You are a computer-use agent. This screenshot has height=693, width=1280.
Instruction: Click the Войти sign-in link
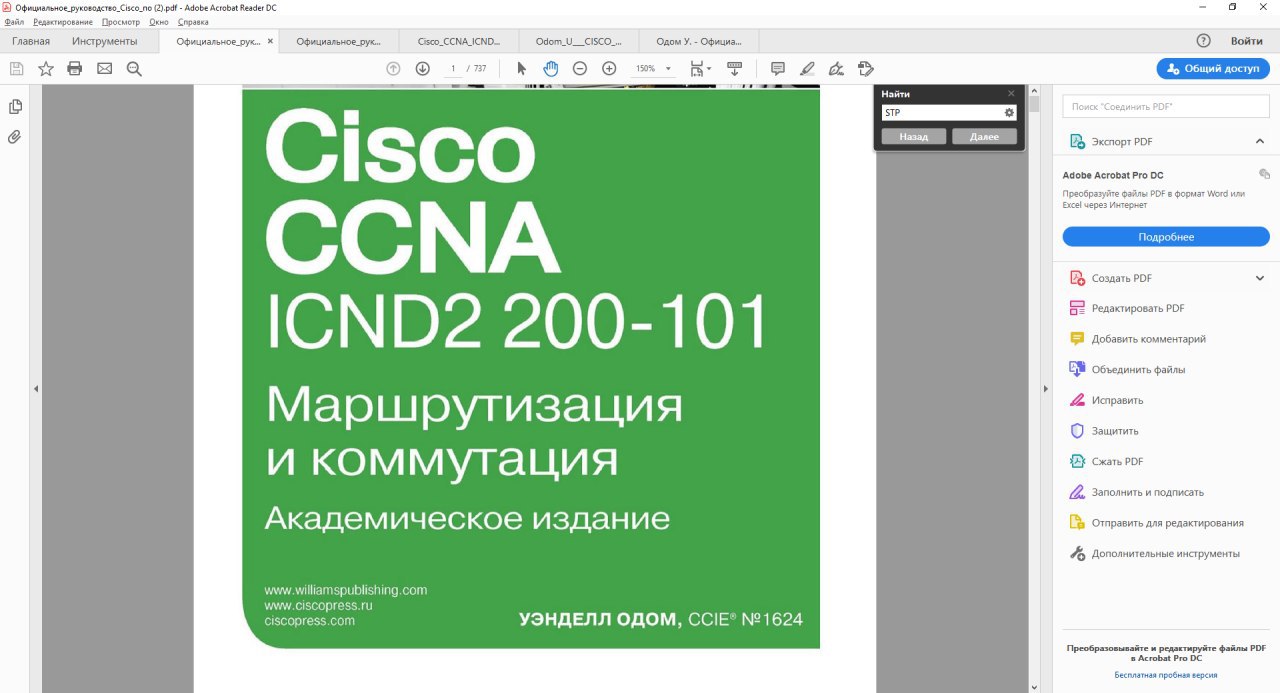click(x=1246, y=41)
